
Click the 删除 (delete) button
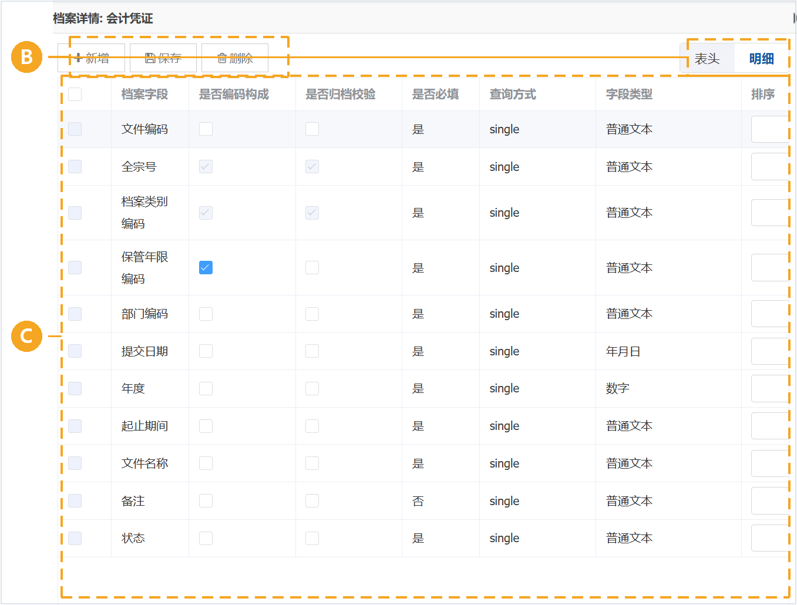click(x=235, y=58)
